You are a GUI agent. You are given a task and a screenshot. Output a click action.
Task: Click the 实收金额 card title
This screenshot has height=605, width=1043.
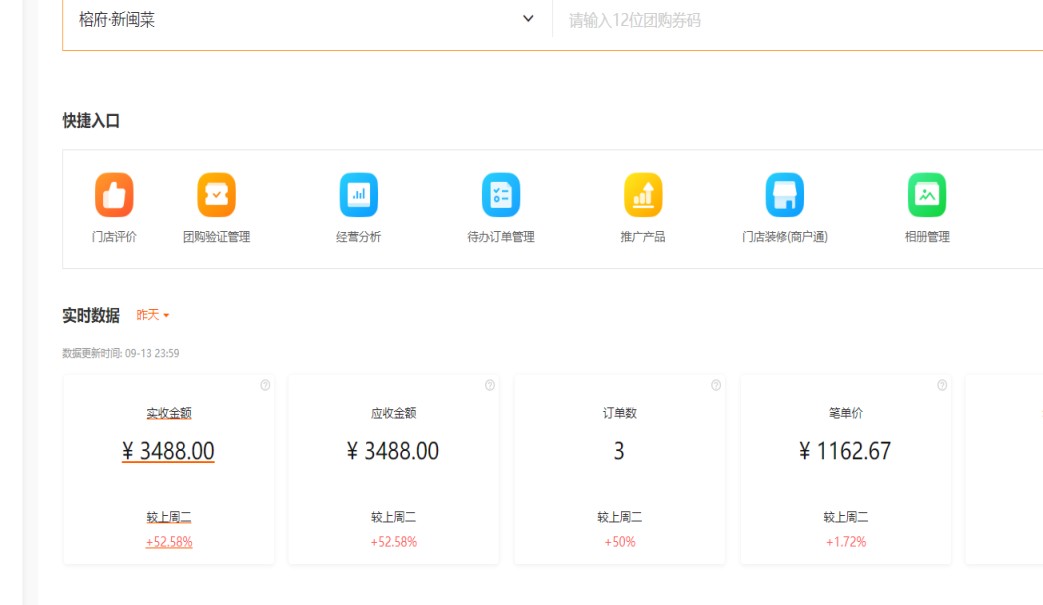click(169, 413)
